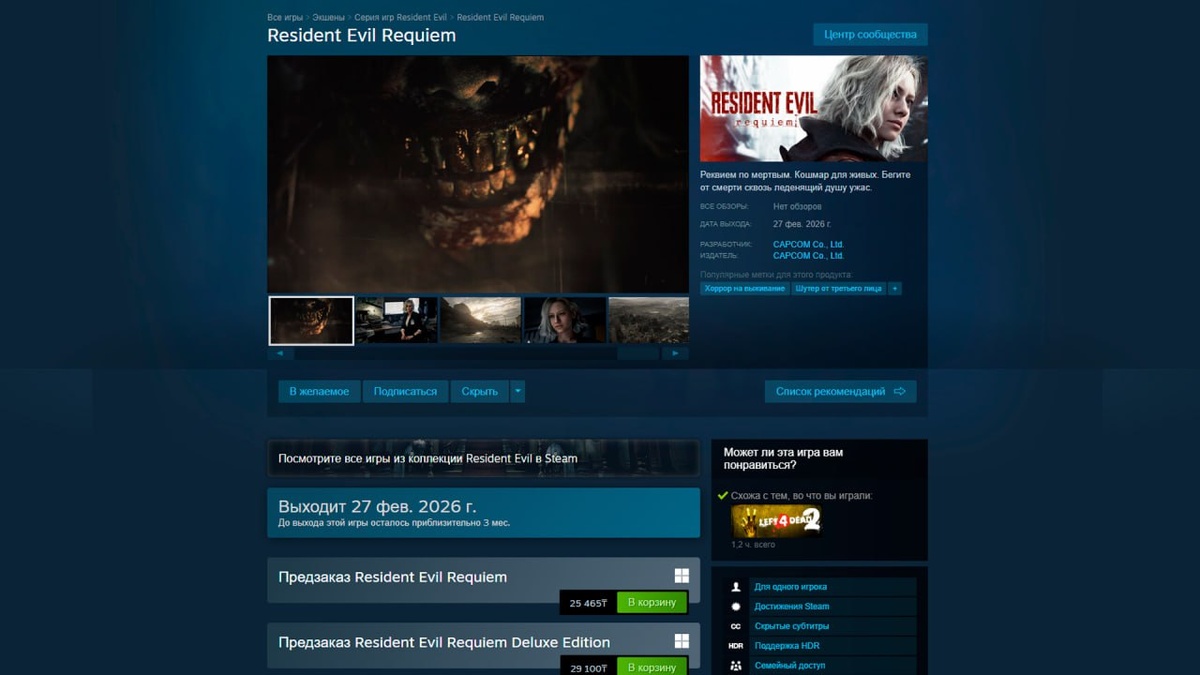Click the 'Нет обзоров' reviews text
Image resolution: width=1200 pixels, height=675 pixels.
tap(797, 207)
